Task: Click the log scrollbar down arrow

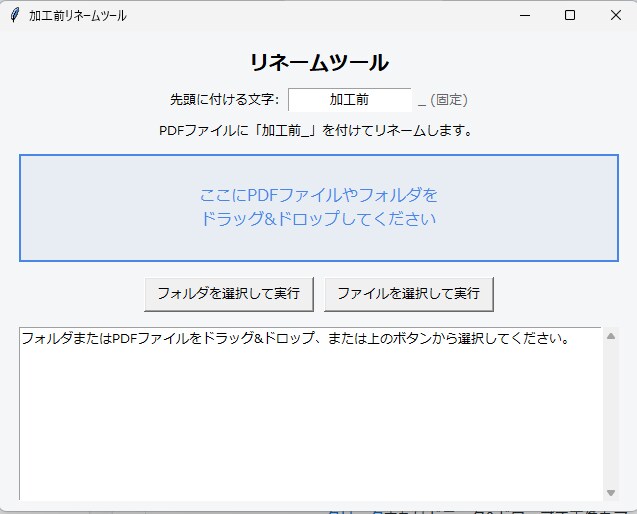Action: tap(611, 492)
